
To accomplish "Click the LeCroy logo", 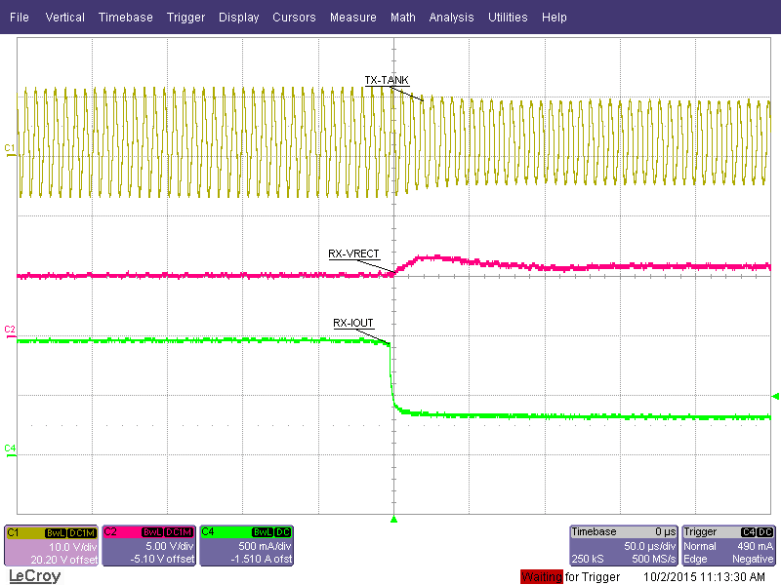I will click(x=34, y=576).
